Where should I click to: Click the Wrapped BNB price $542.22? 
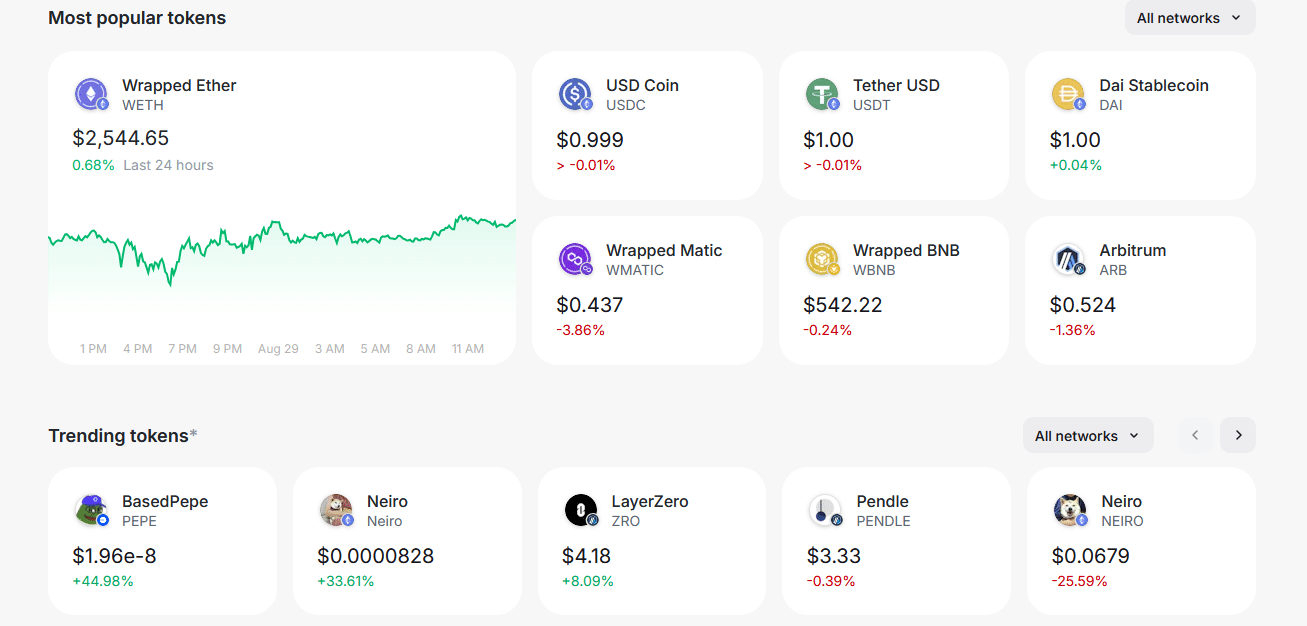click(x=842, y=305)
